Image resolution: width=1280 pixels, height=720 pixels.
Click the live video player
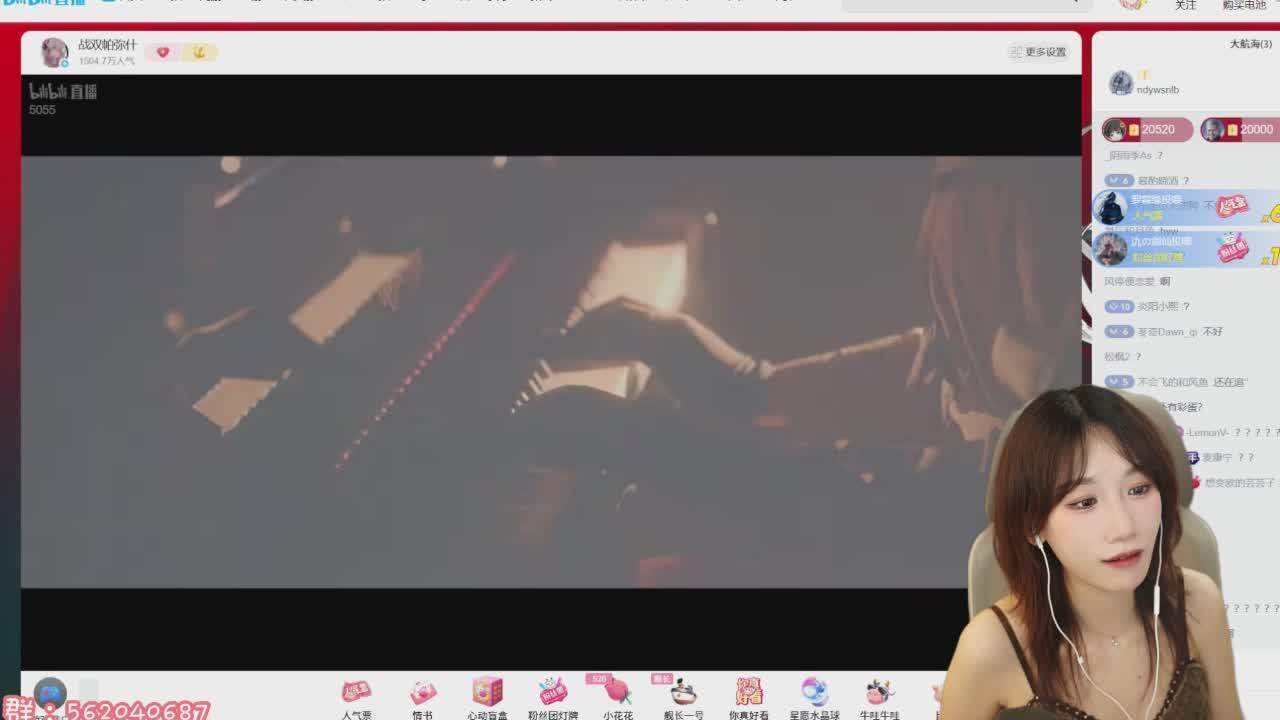point(551,372)
